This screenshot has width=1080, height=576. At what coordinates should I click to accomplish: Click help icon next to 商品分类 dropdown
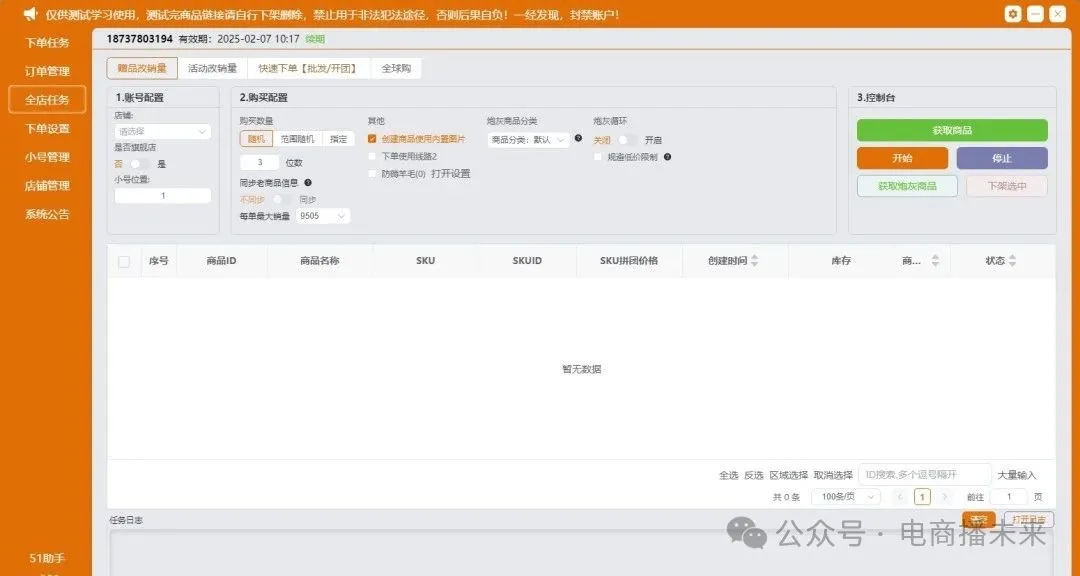coord(578,139)
